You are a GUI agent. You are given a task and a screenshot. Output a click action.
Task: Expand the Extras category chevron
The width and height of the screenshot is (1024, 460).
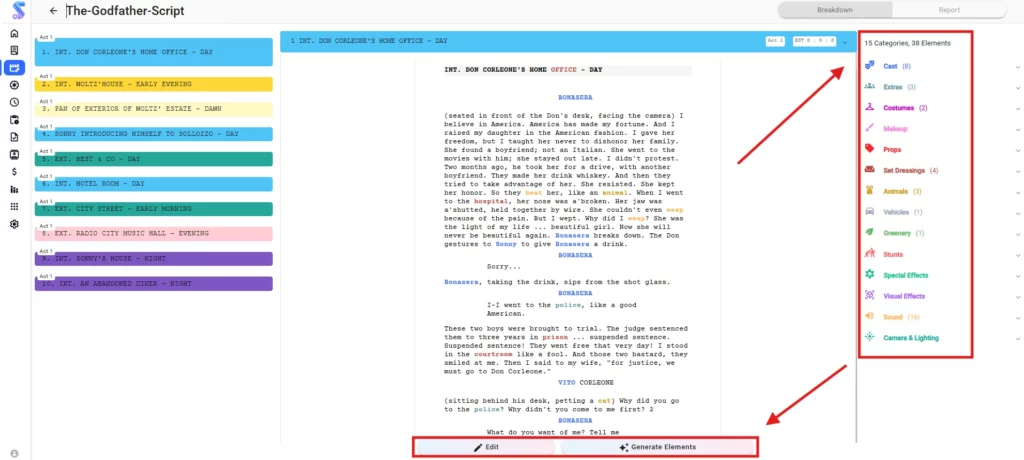(1017, 88)
